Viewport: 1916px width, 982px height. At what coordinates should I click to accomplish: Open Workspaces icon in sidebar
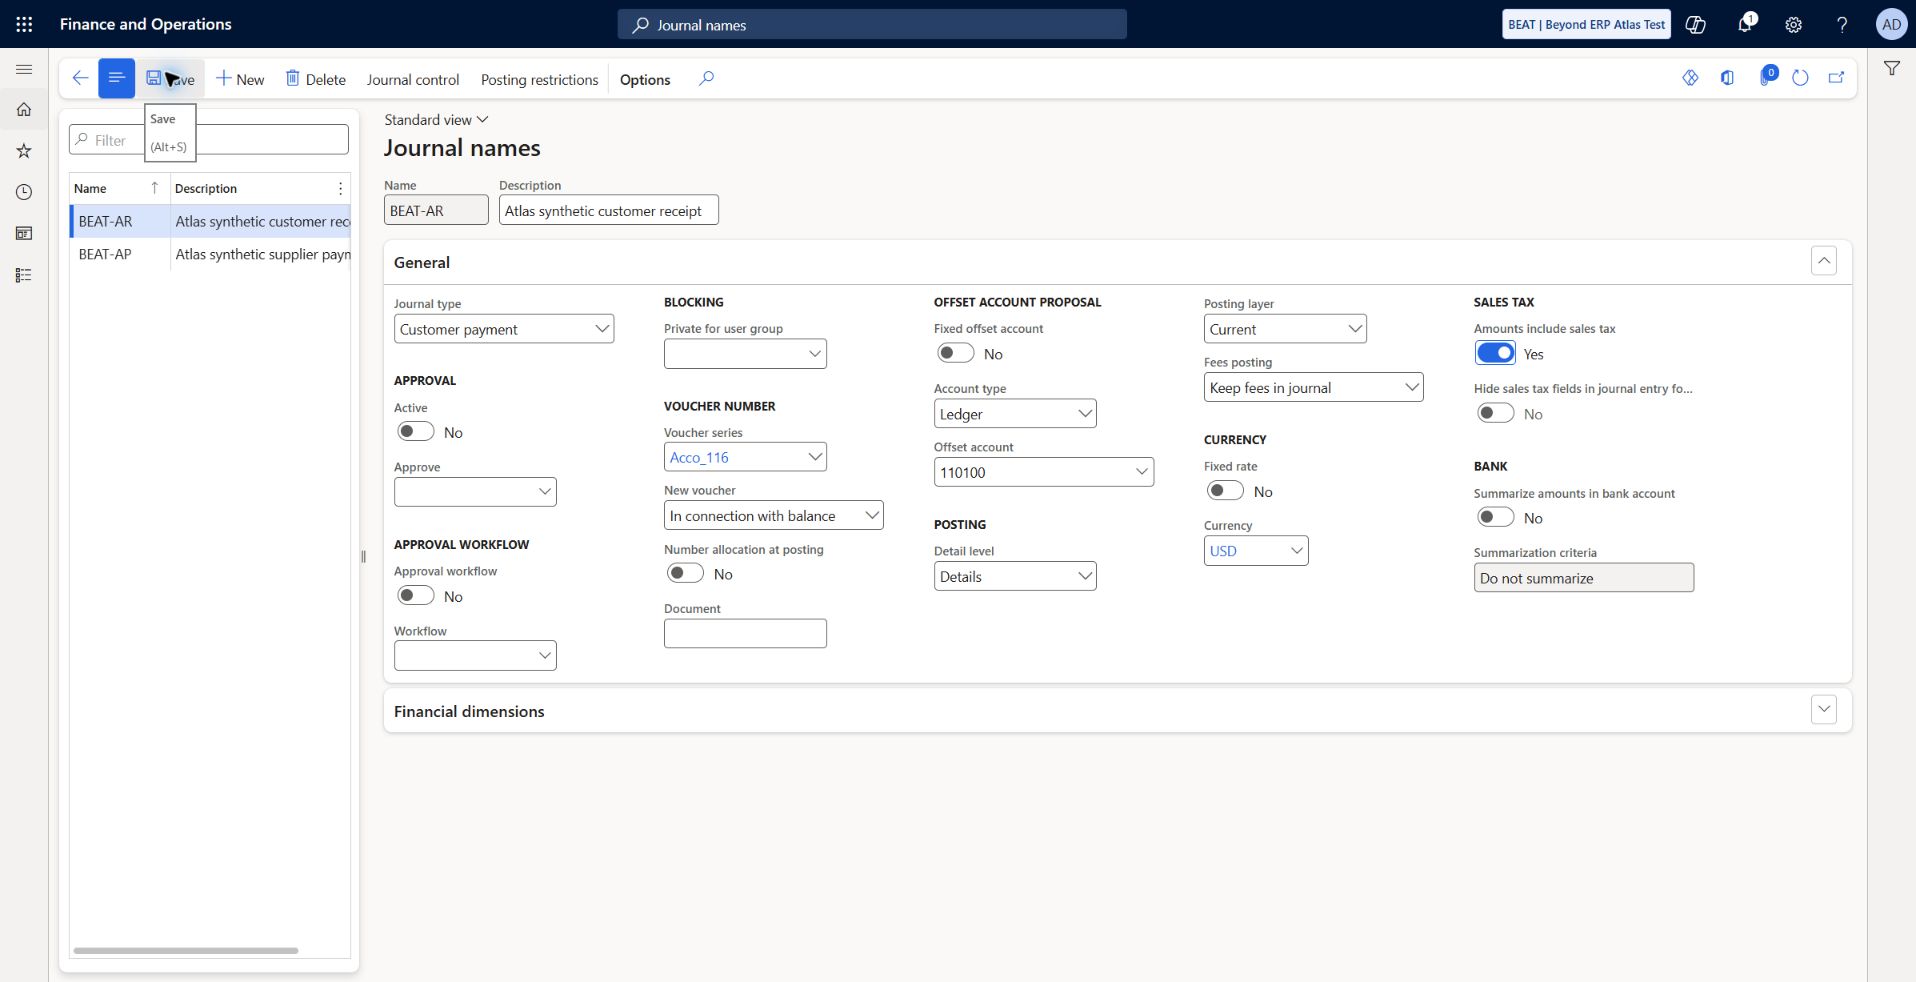pyautogui.click(x=24, y=234)
